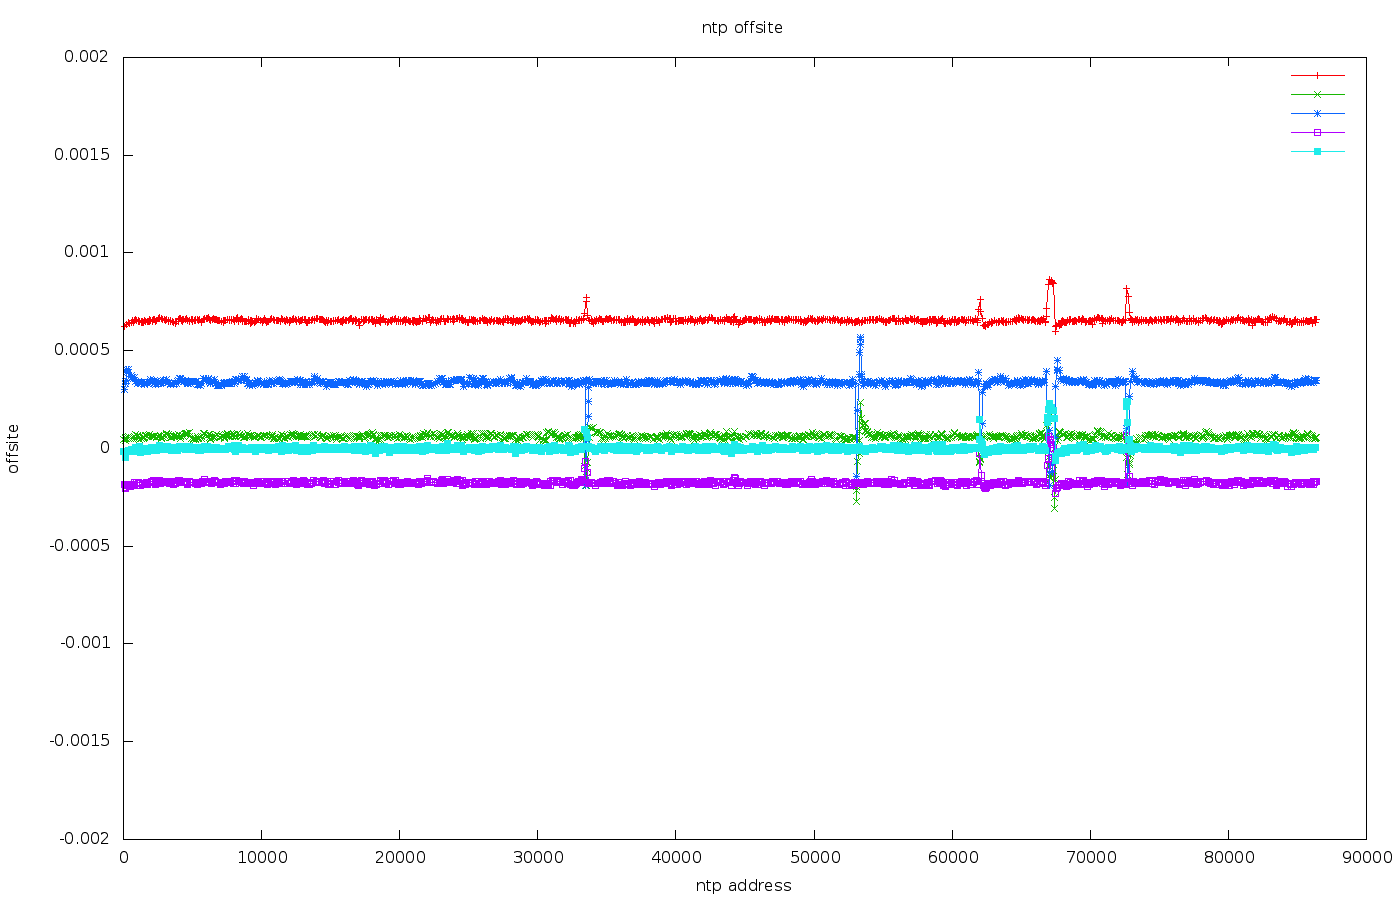Screen dimensions: 1400x900
Task: Click the cyan filled square legend marker
Action: point(1317,151)
